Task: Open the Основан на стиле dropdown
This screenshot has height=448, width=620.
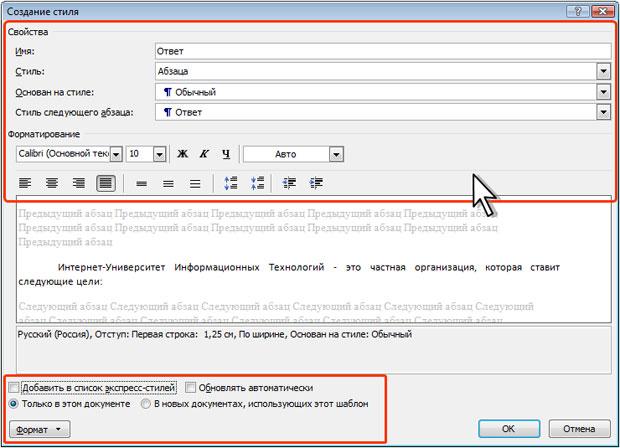Action: (603, 92)
